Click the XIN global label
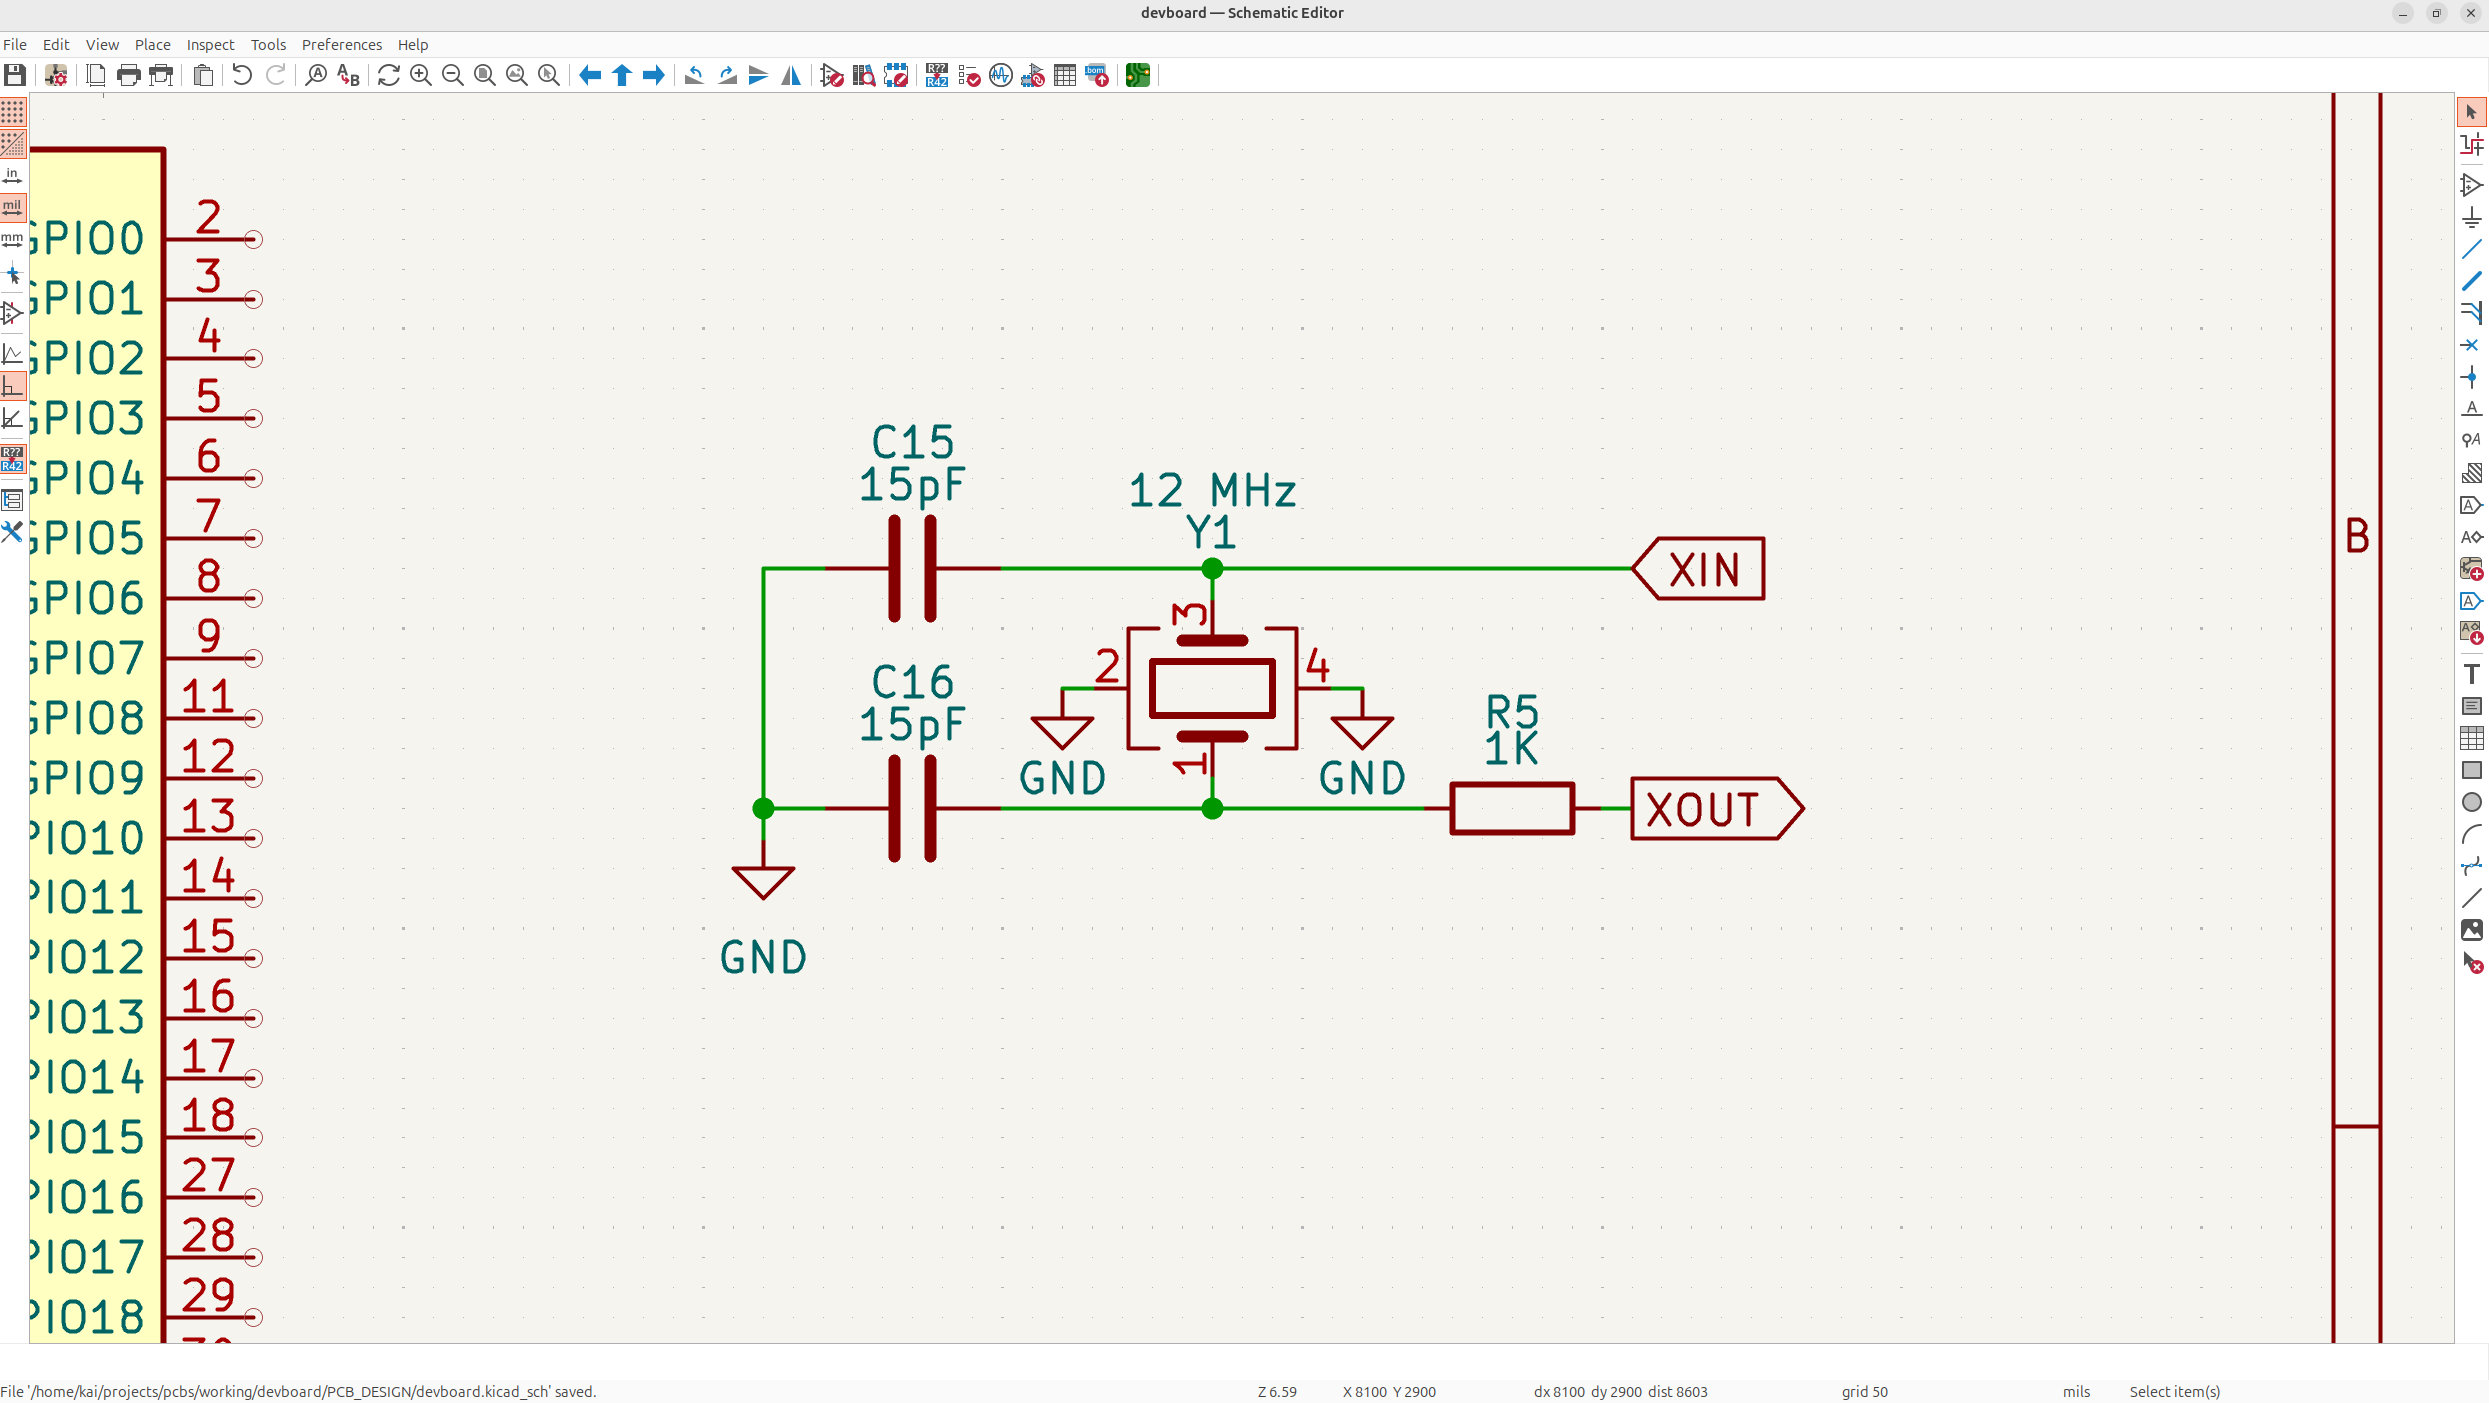The height and width of the screenshot is (1403, 2489). tap(1702, 569)
